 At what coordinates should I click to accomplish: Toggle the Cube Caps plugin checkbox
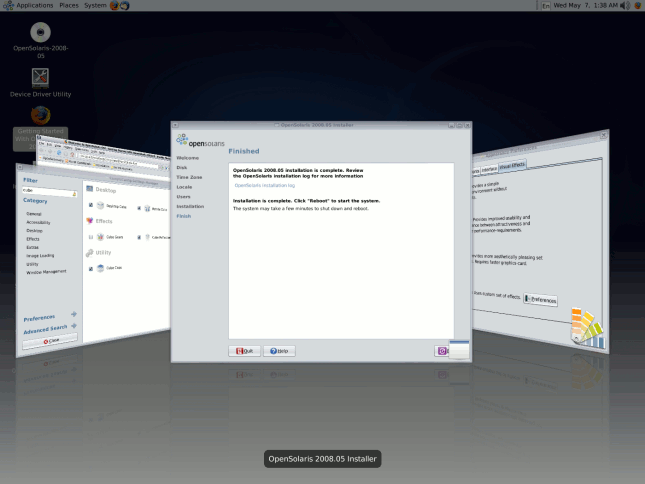coord(91,269)
